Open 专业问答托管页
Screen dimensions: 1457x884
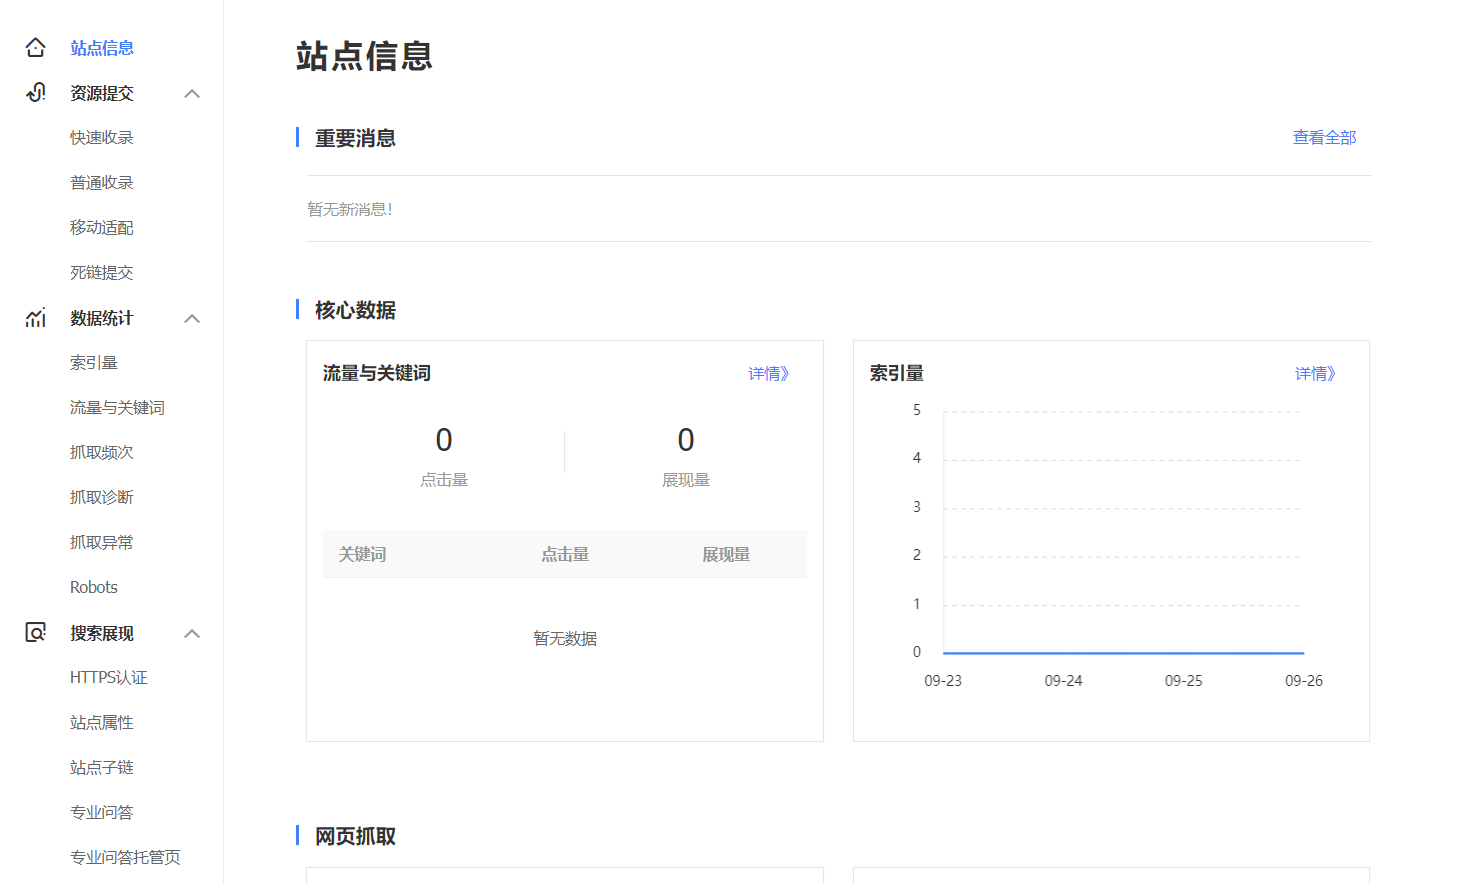[126, 858]
